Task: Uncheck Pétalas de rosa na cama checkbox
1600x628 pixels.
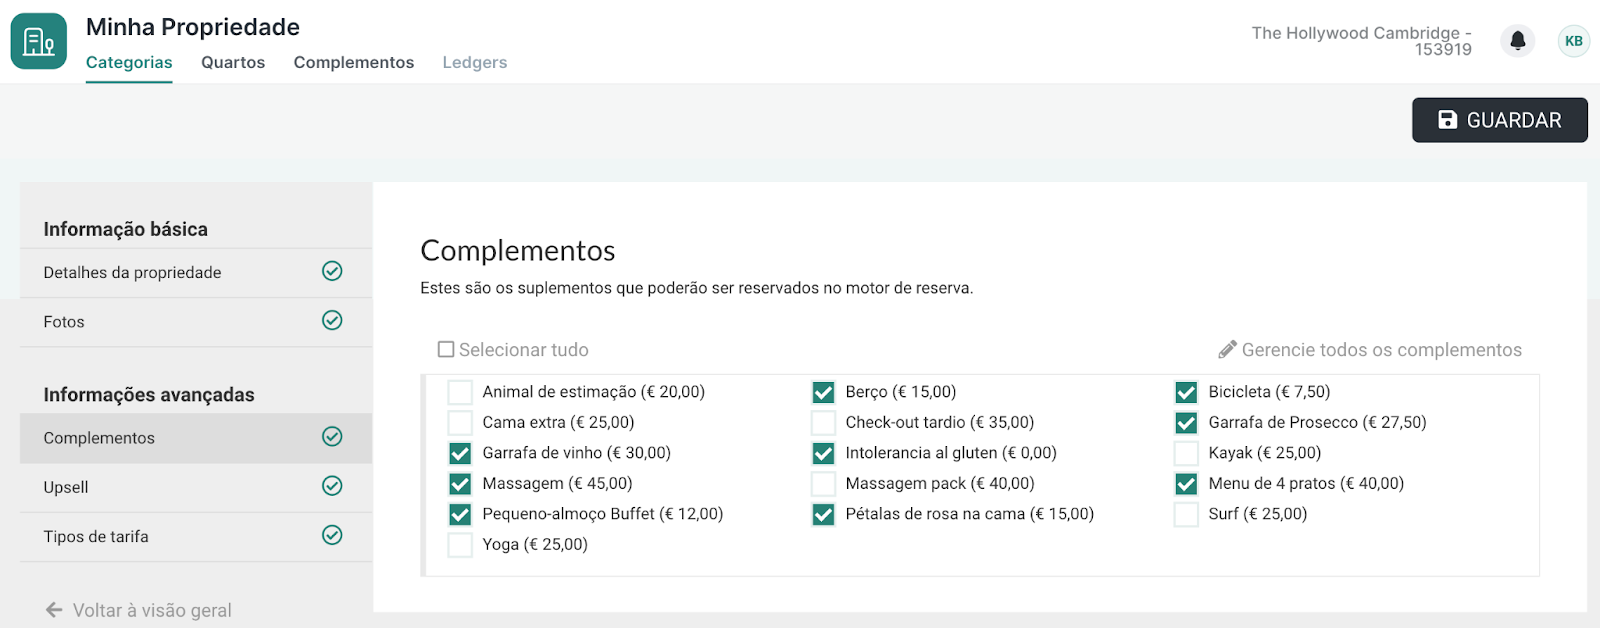Action: point(823,514)
